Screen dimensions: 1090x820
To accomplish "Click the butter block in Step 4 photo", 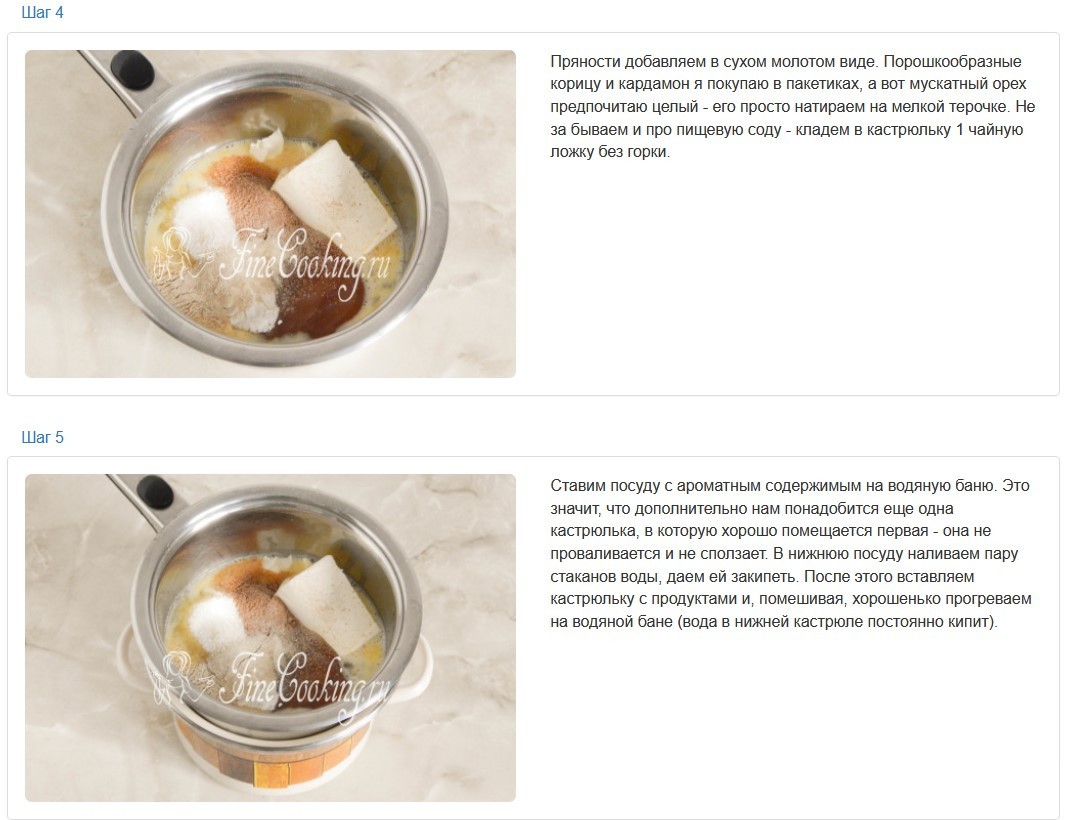I will point(334,199).
